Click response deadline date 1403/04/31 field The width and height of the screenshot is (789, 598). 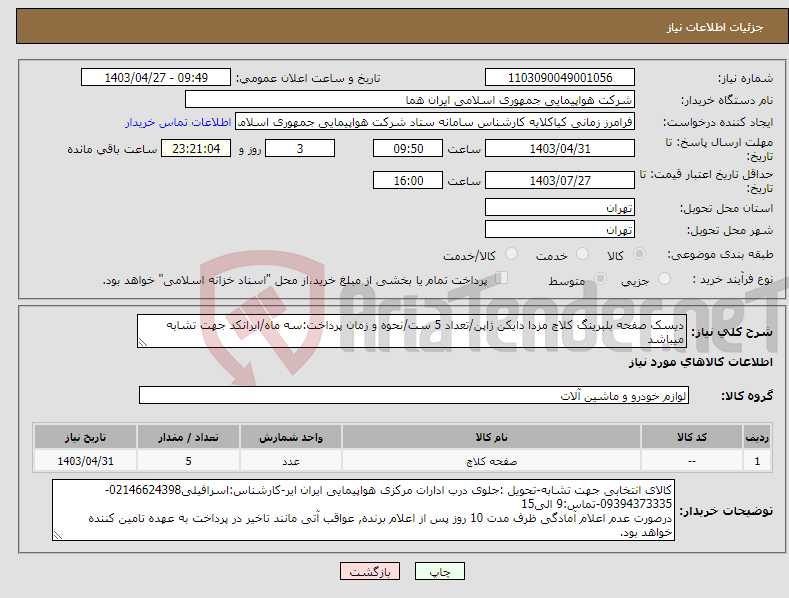pos(560,148)
